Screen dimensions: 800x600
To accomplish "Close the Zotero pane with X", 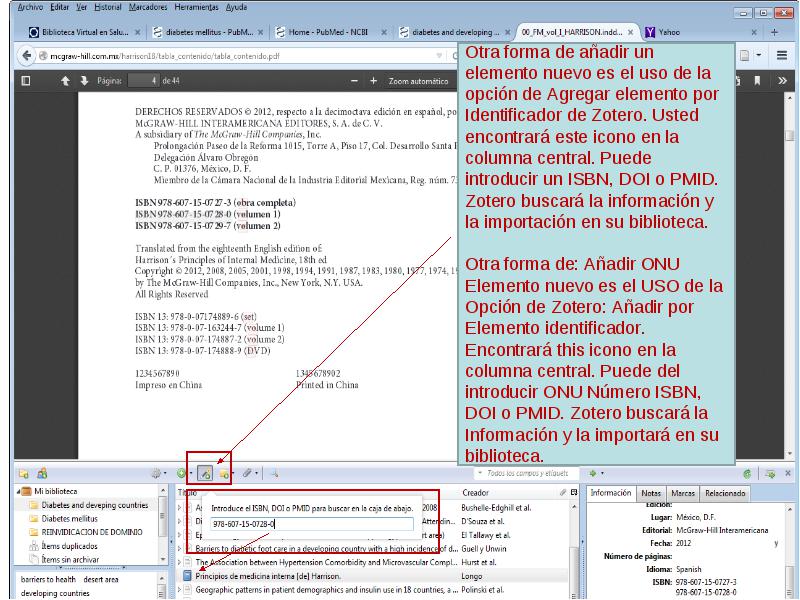I will point(788,473).
